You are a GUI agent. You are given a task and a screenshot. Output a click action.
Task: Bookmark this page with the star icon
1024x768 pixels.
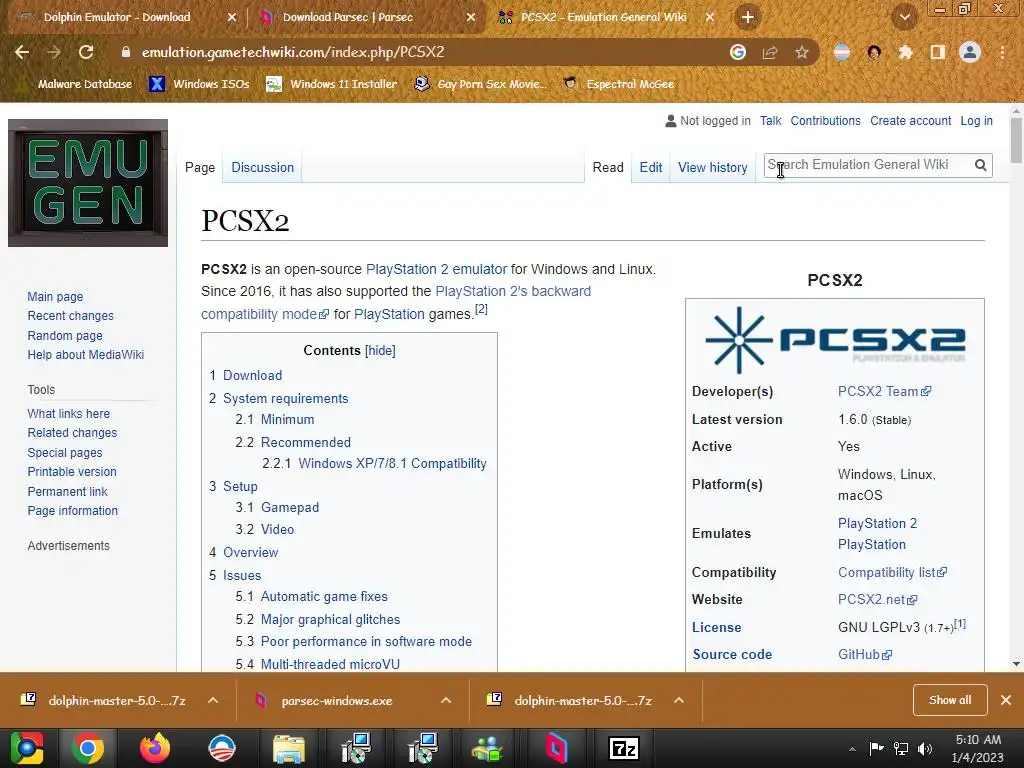[x=802, y=52]
